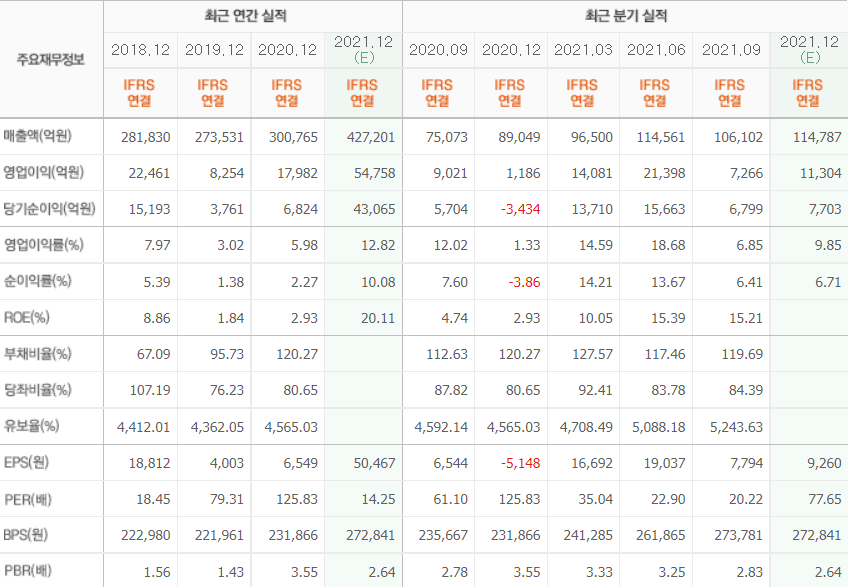Click the quarterly revenue value 114,561
This screenshot has height=587, width=848.
click(x=661, y=137)
